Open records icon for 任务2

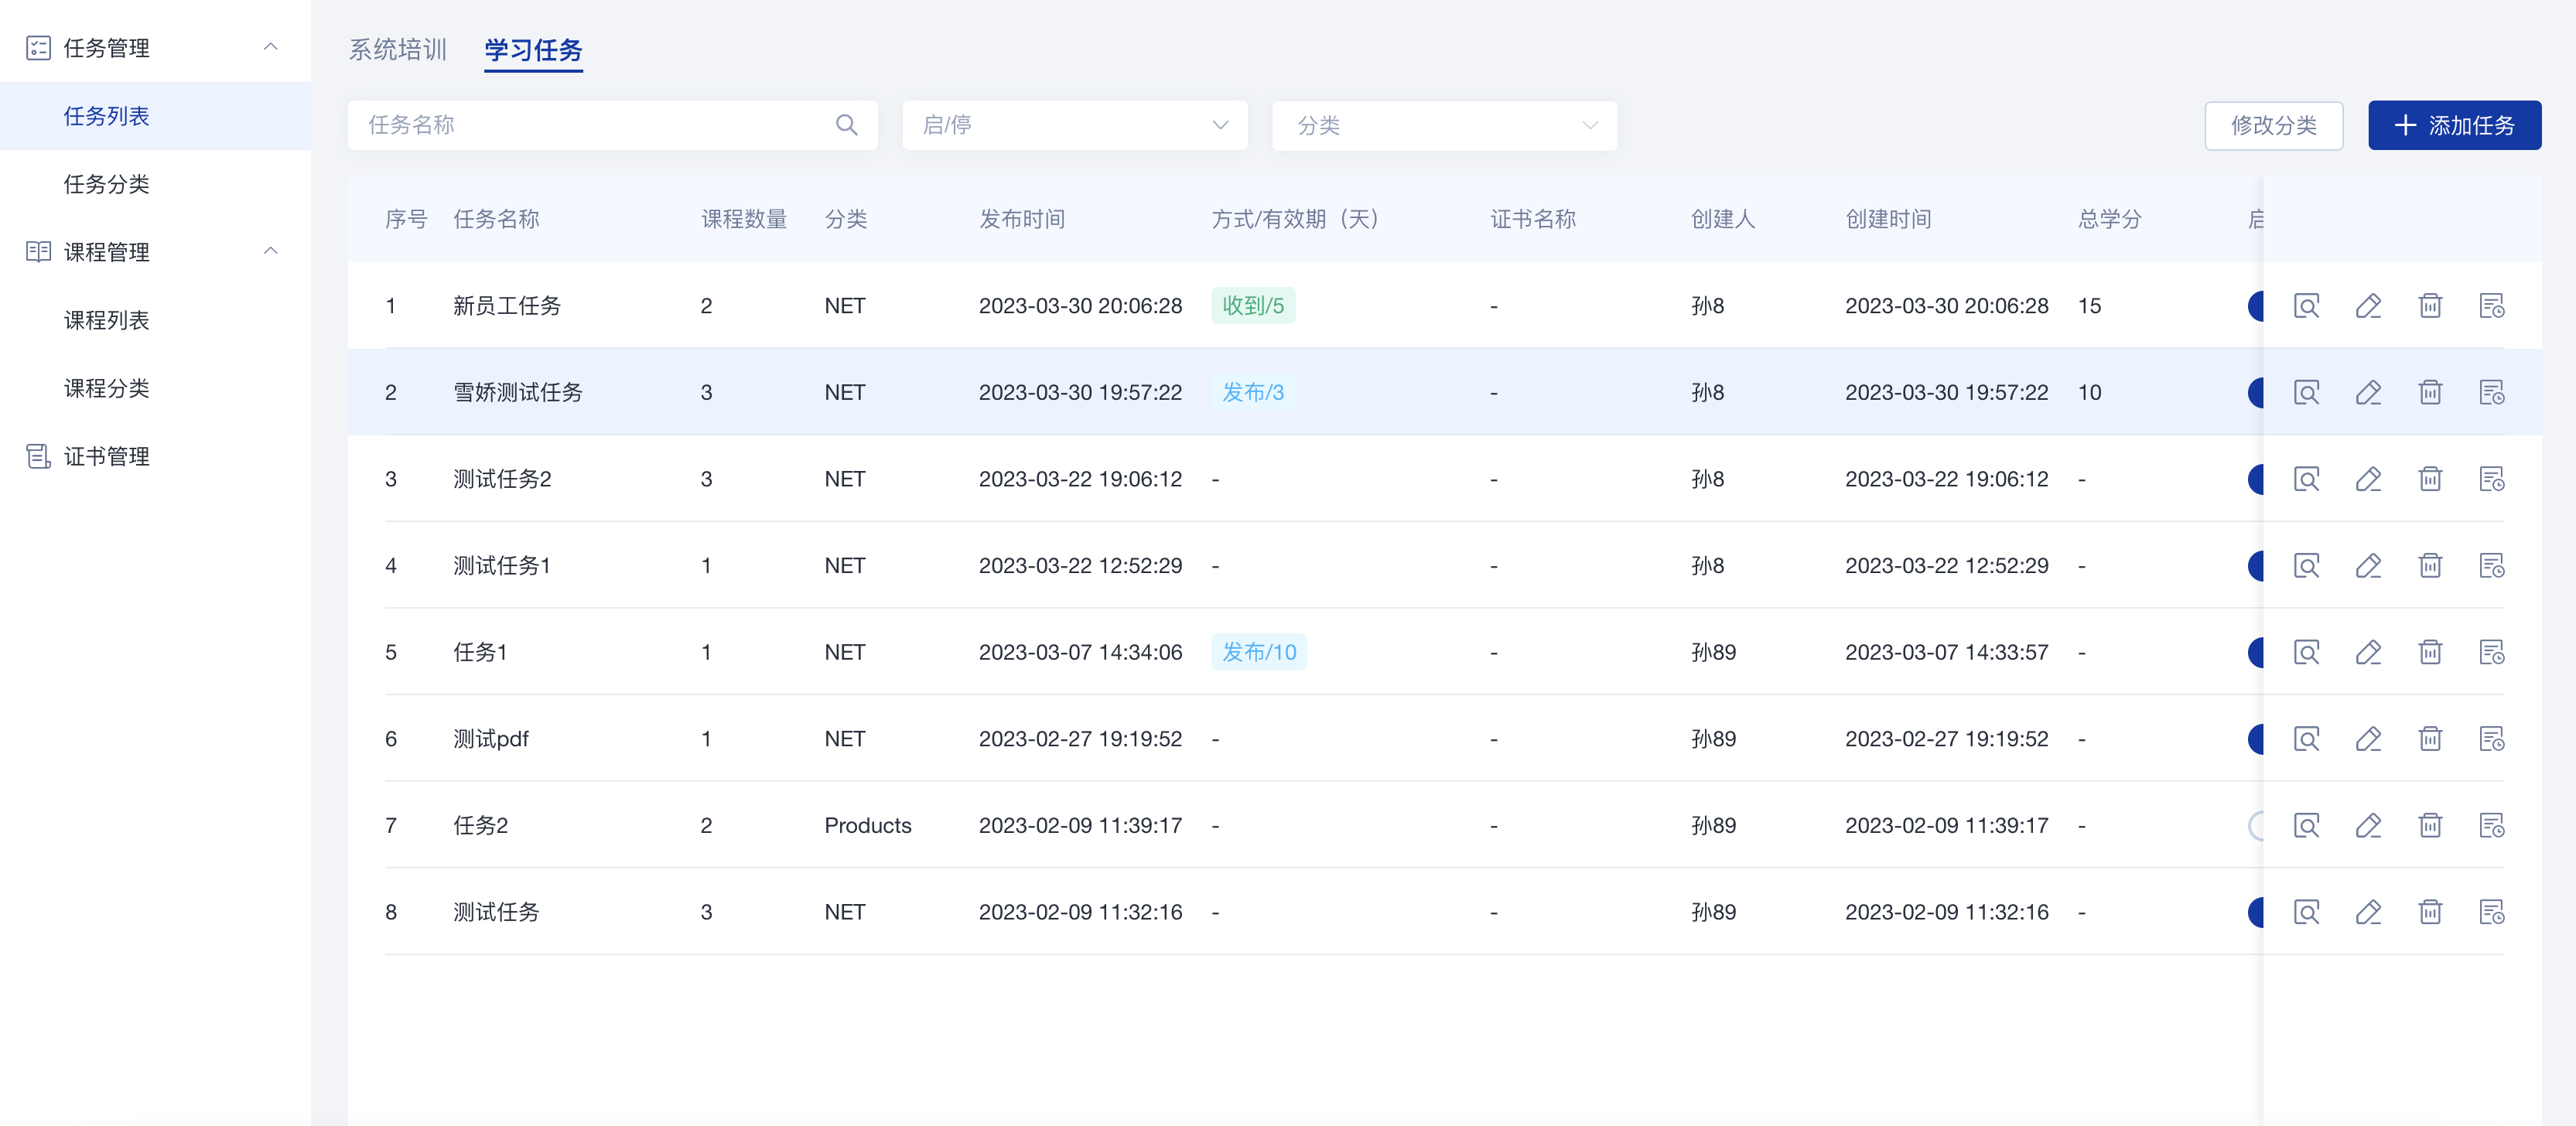[2492, 825]
